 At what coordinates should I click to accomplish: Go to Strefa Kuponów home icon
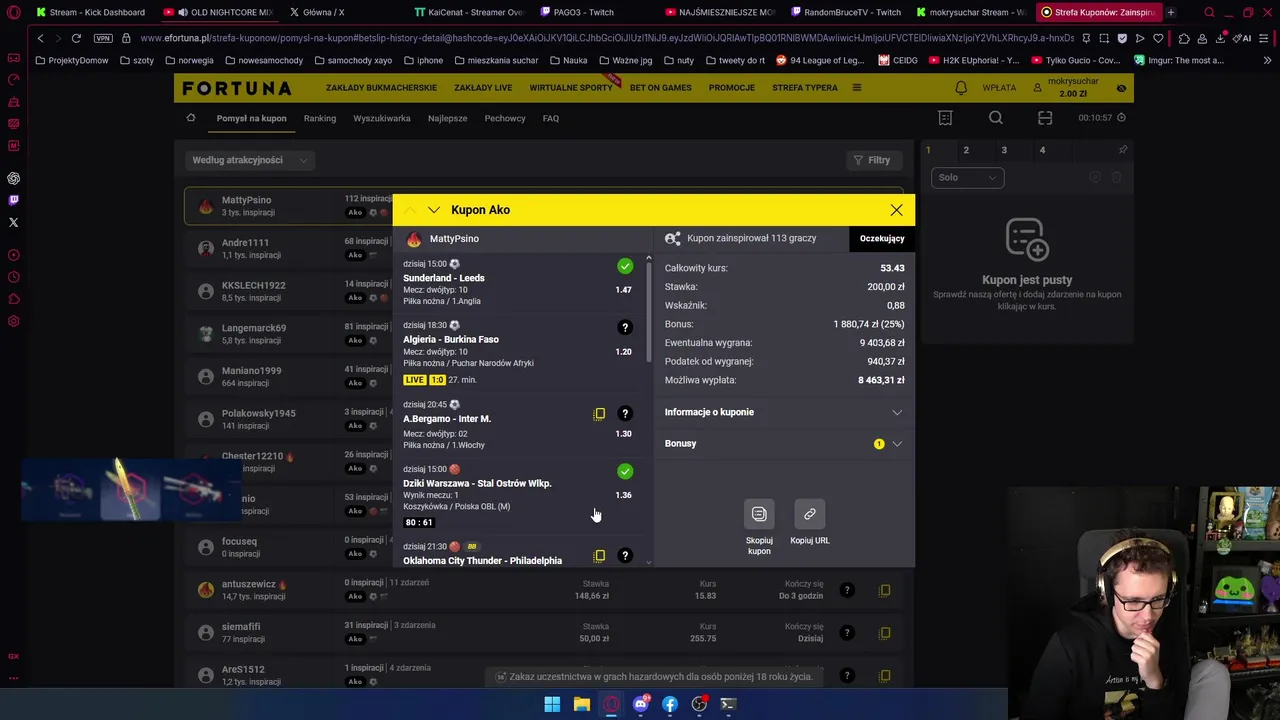click(190, 118)
